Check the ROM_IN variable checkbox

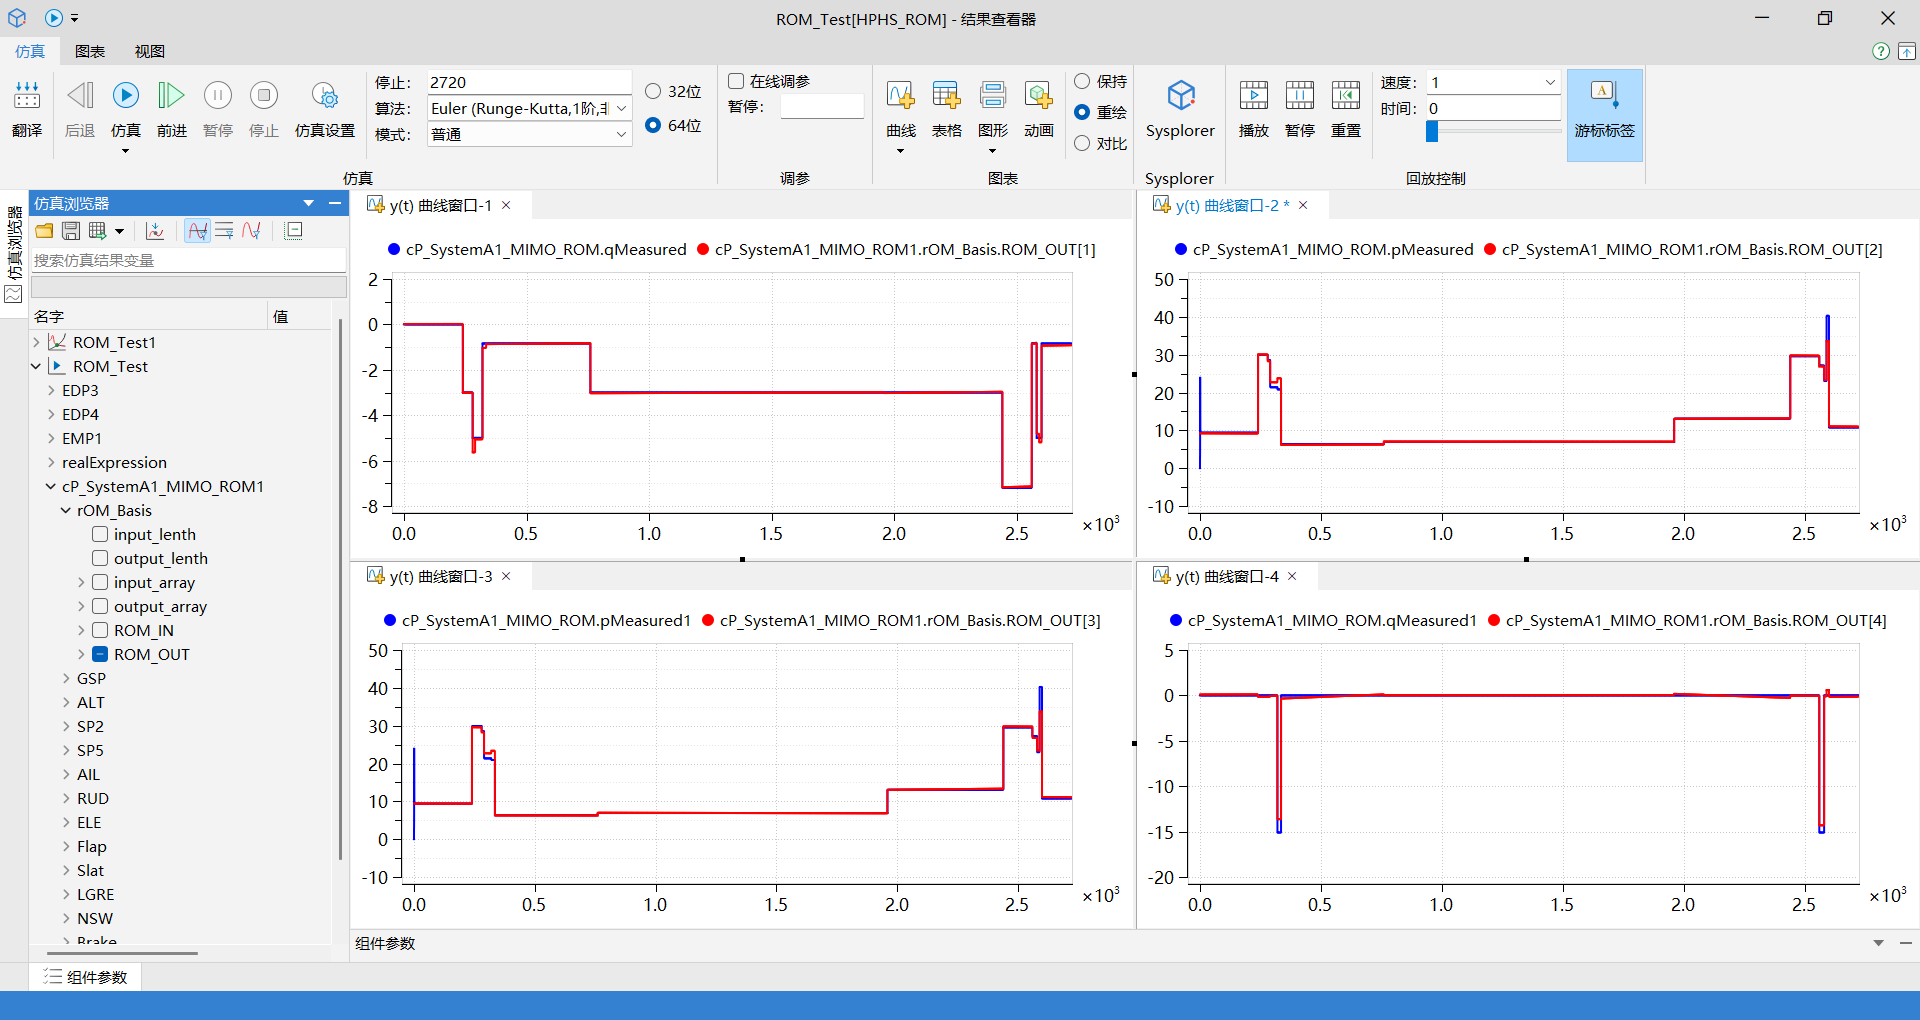coord(100,630)
